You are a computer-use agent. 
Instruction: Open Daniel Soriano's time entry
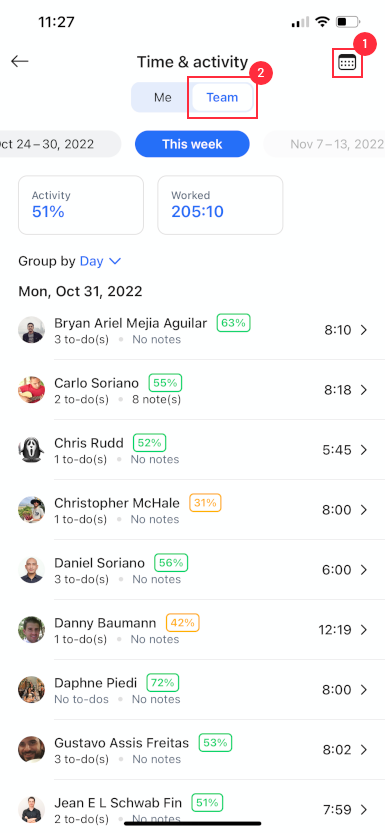click(192, 570)
